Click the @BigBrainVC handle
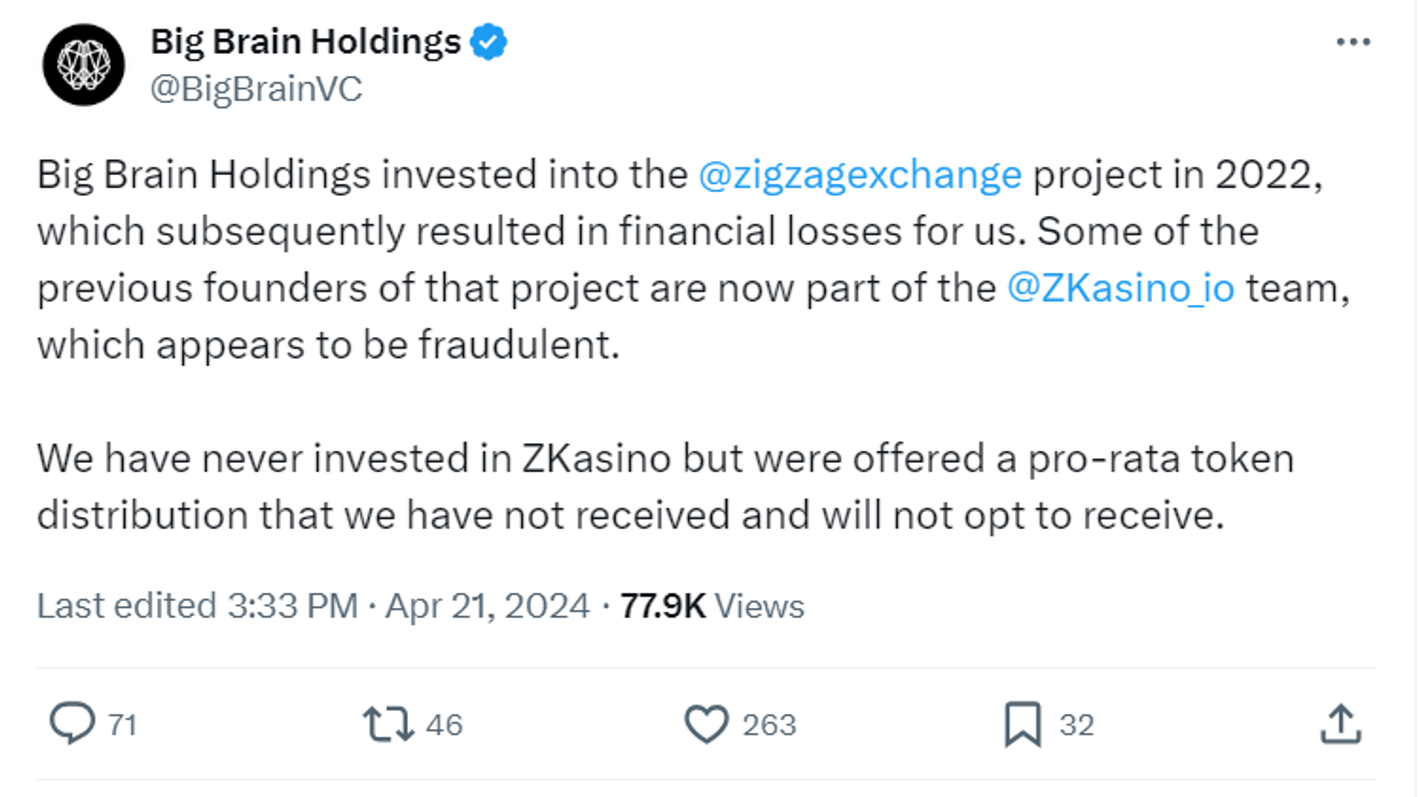The width and height of the screenshot is (1420, 797). pyautogui.click(x=257, y=89)
